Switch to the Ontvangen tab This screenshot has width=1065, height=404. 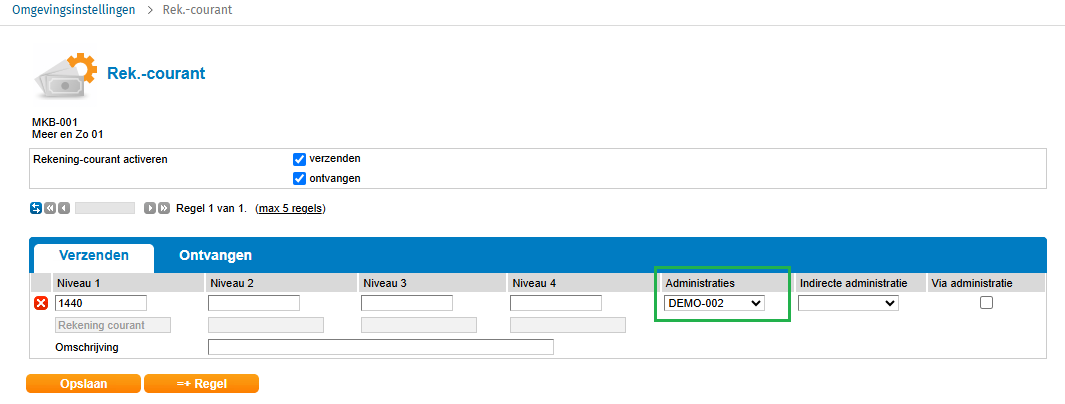click(x=215, y=256)
